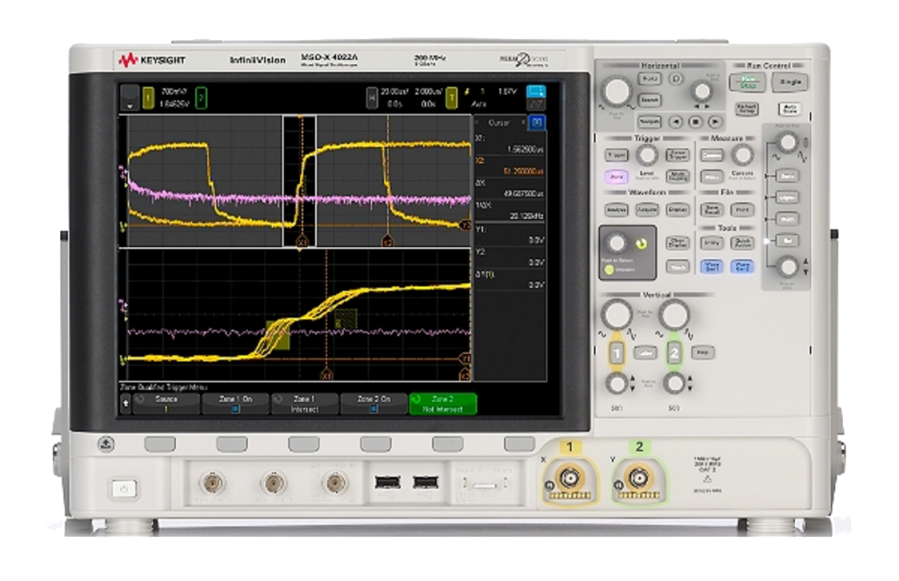
Task: Click the navigate stop key
Action: tap(695, 122)
